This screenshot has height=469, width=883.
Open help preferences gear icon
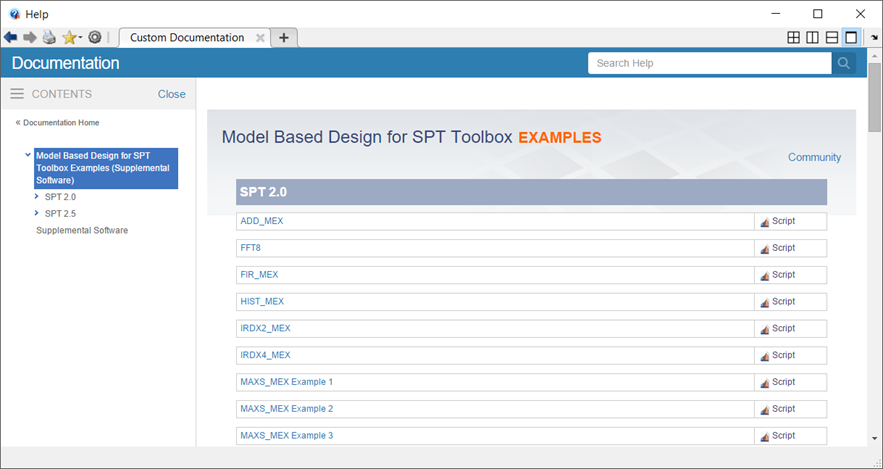(x=95, y=37)
